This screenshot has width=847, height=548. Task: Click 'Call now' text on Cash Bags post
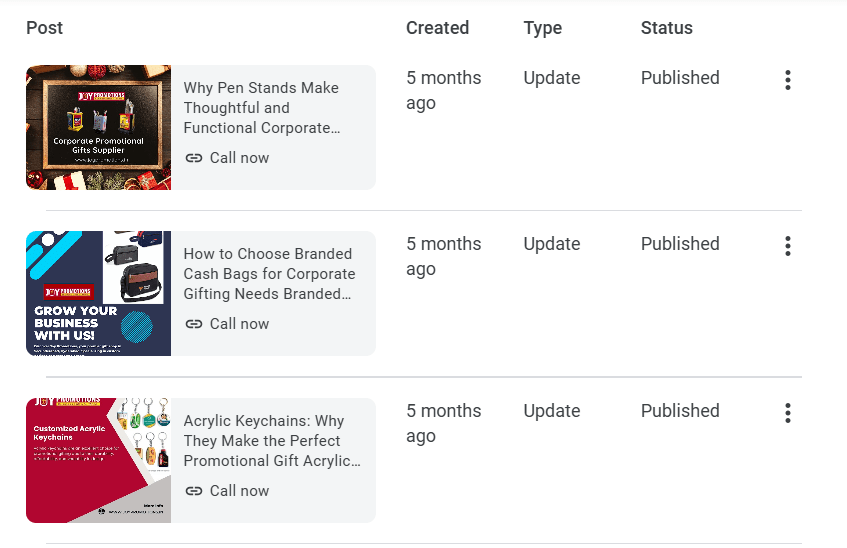(x=239, y=324)
